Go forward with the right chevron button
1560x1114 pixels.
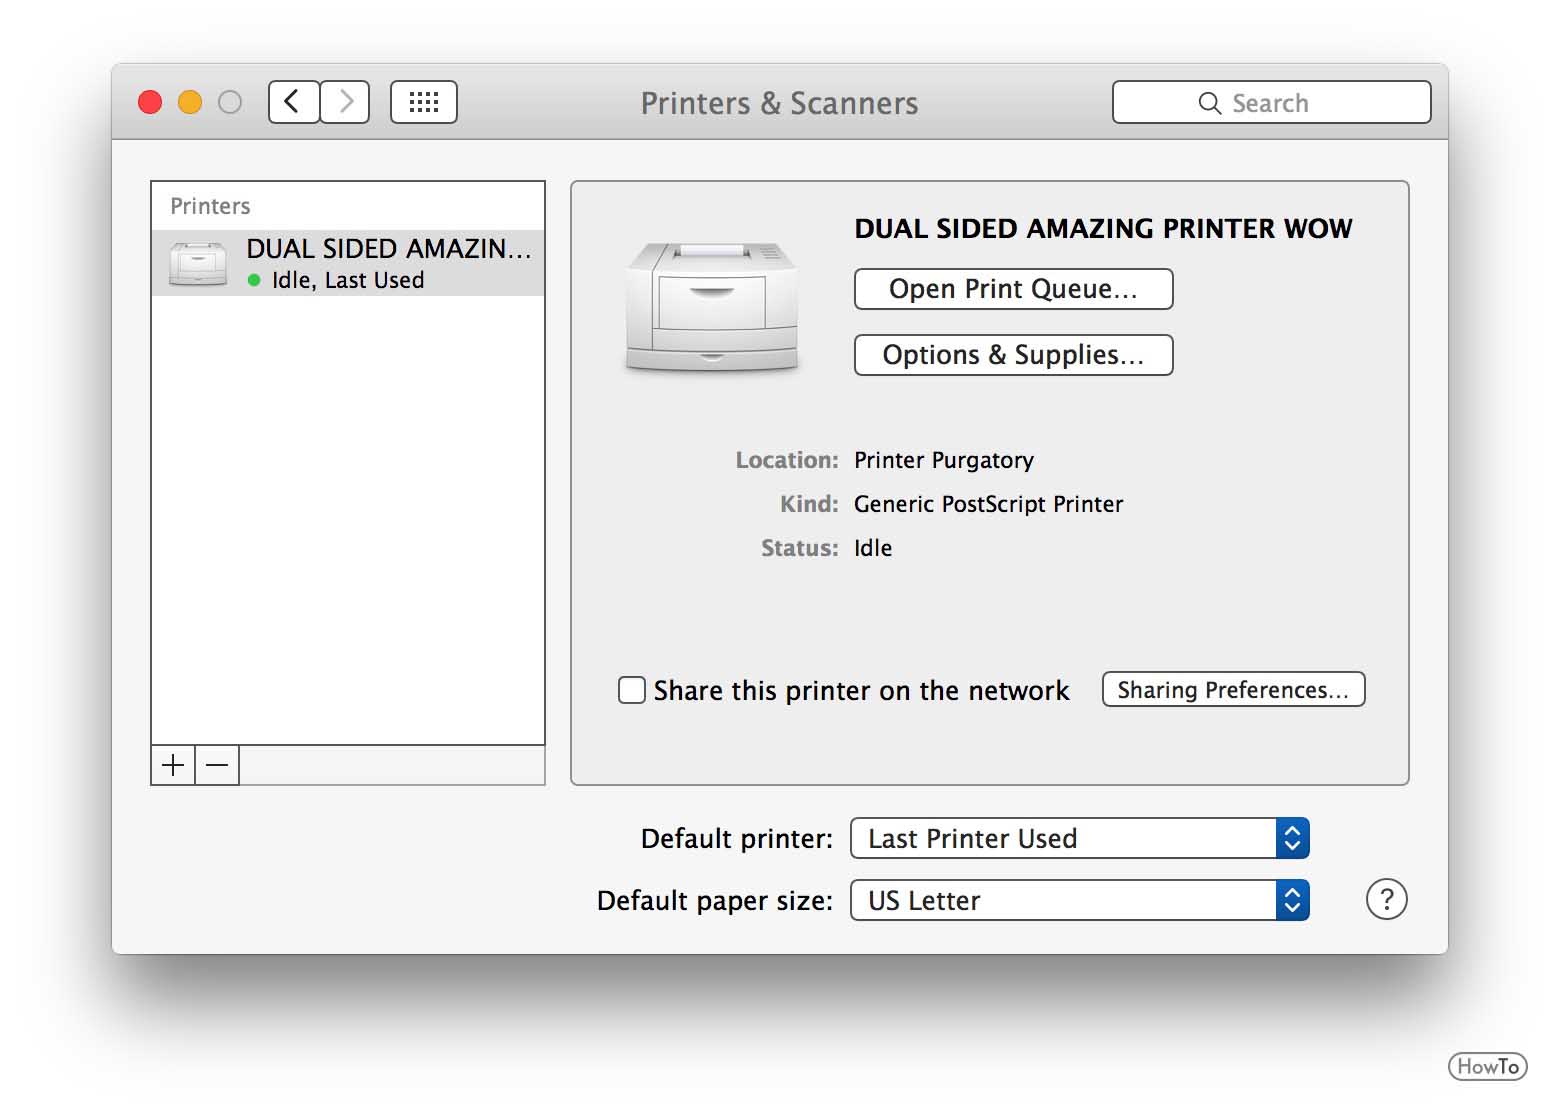[x=345, y=102]
